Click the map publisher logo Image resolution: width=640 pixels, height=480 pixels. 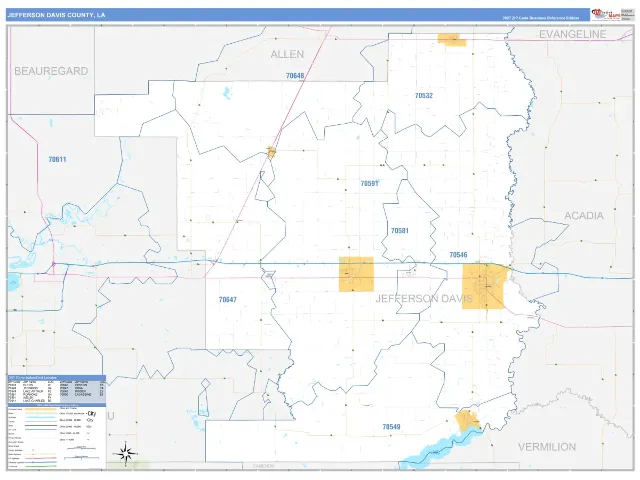pos(606,14)
